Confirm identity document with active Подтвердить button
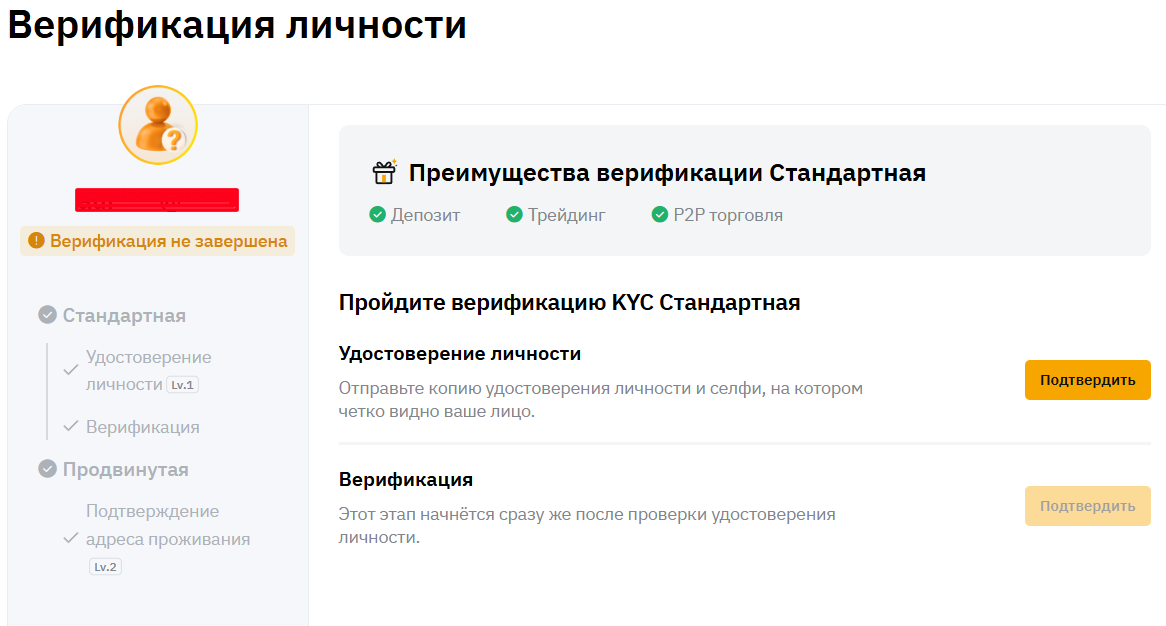The height and width of the screenshot is (626, 1166). (1087, 380)
